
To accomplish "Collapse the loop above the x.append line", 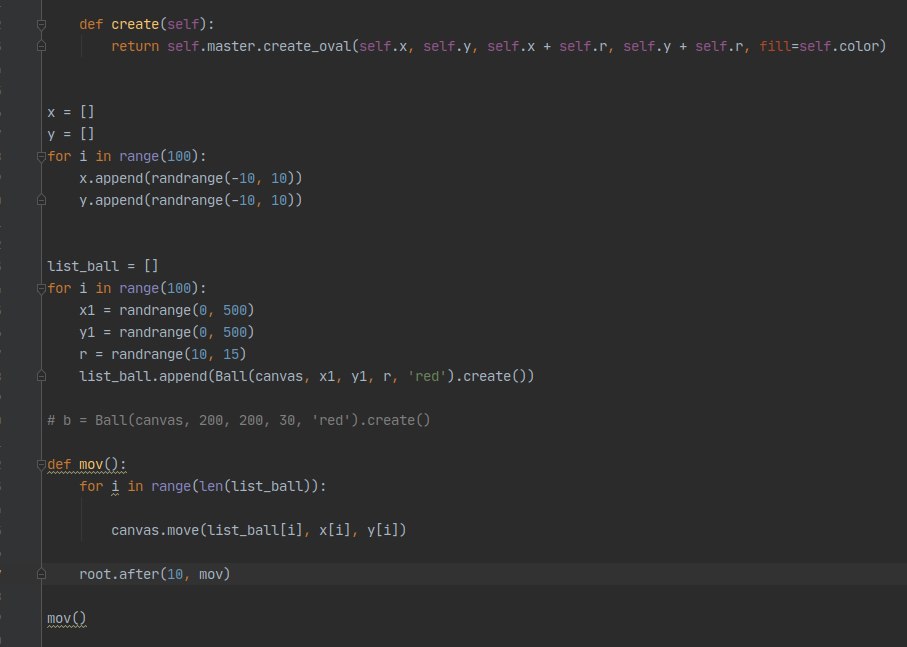I will click(41, 156).
